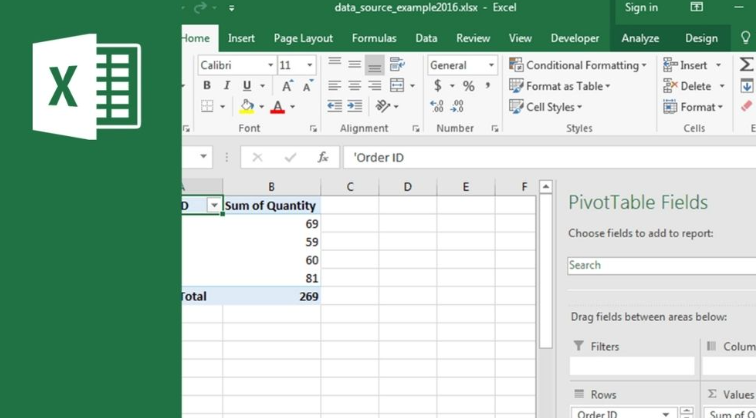Click the PivotTable fields Search box
The image size is (756, 418).
(x=662, y=266)
